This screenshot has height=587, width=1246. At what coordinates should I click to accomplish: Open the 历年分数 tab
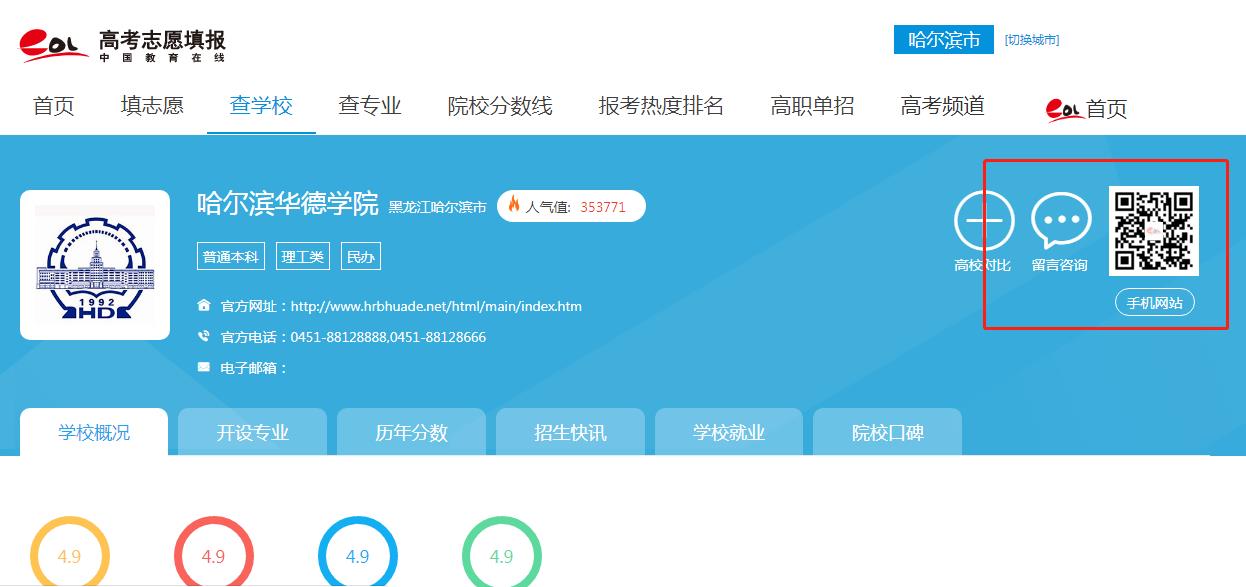[411, 432]
